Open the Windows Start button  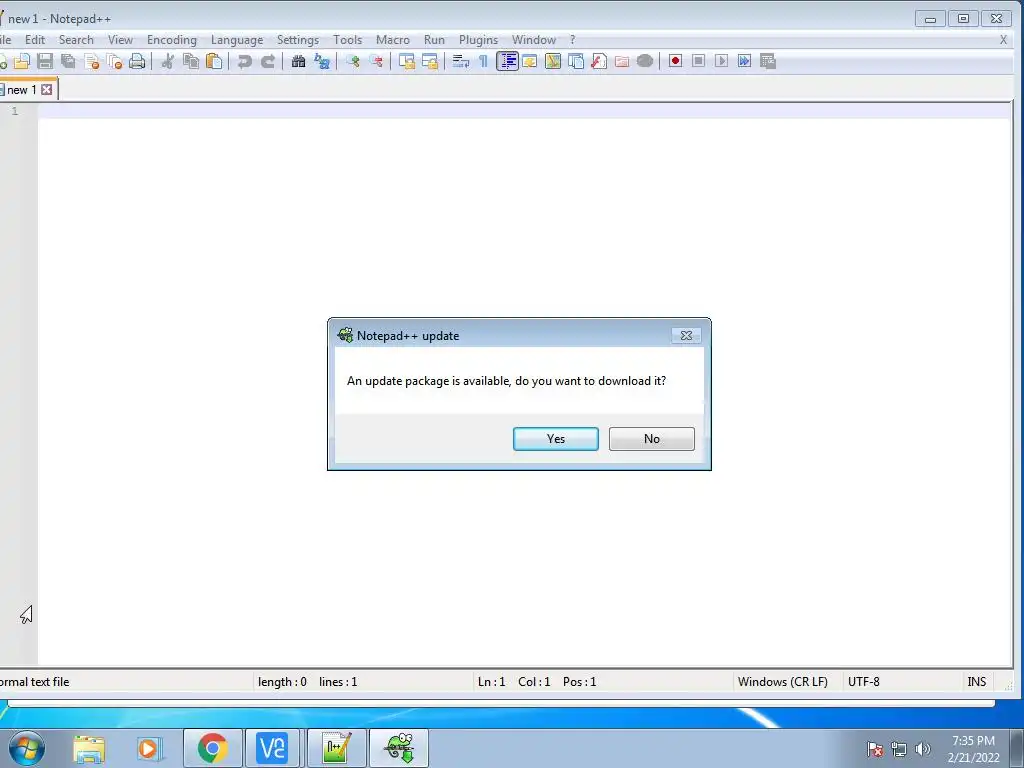26,748
